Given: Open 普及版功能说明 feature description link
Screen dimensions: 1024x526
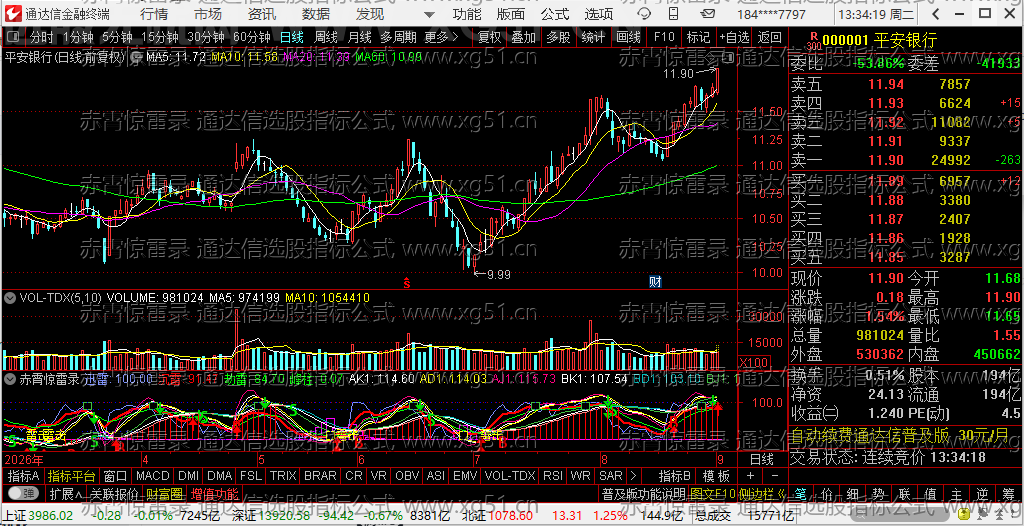Looking at the screenshot, I should 643,493.
